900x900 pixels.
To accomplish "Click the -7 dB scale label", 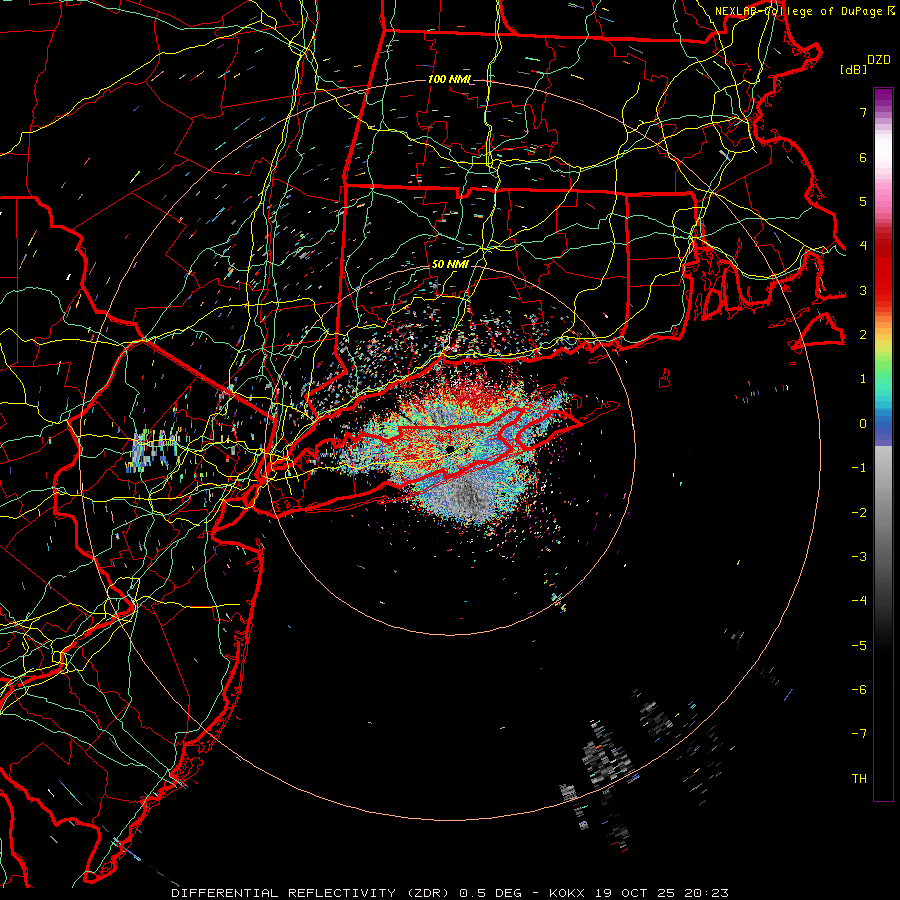I will pos(859,734).
